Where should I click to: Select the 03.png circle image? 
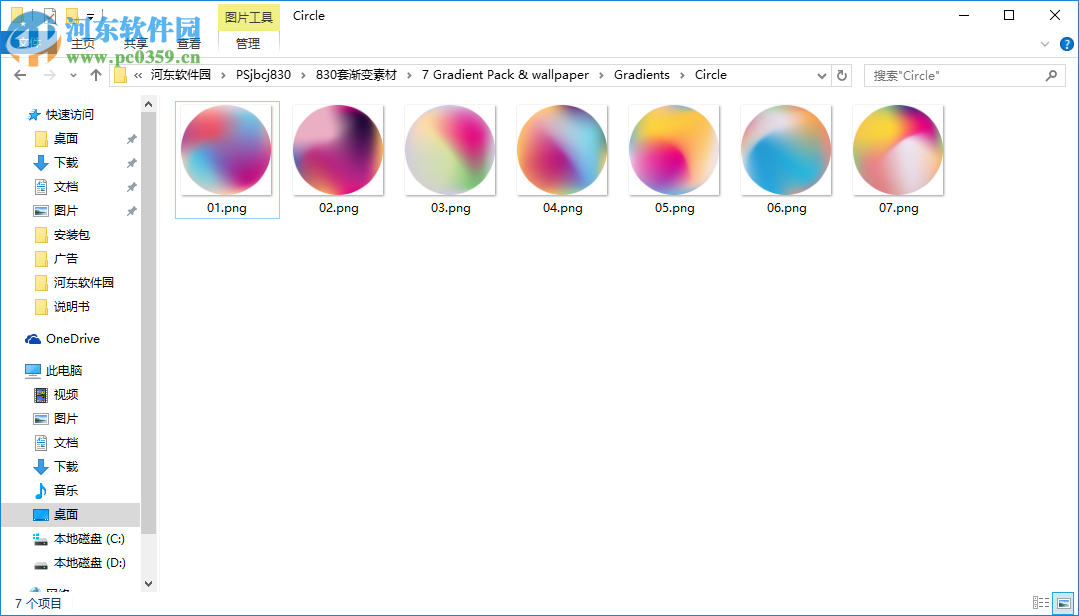[450, 150]
